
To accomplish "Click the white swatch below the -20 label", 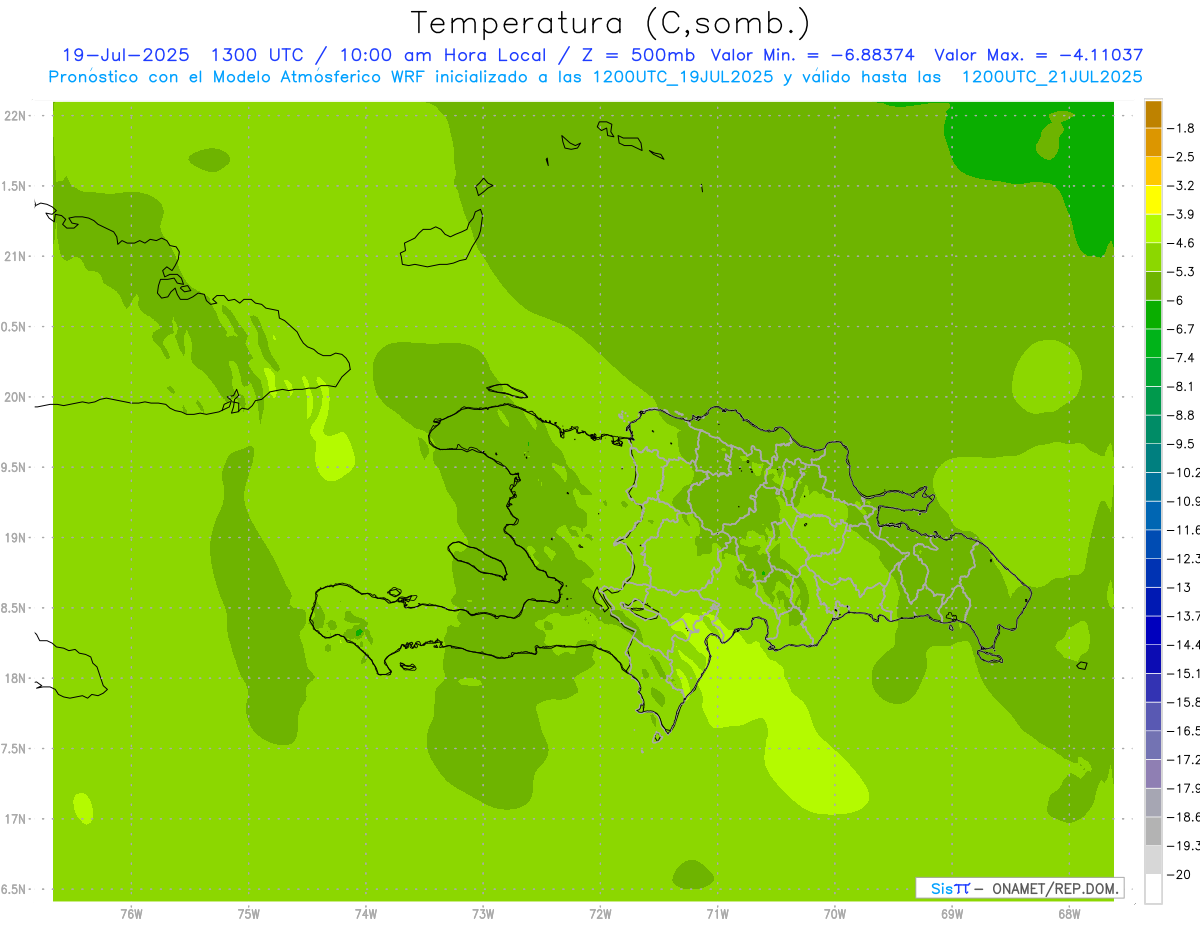I will [1153, 888].
